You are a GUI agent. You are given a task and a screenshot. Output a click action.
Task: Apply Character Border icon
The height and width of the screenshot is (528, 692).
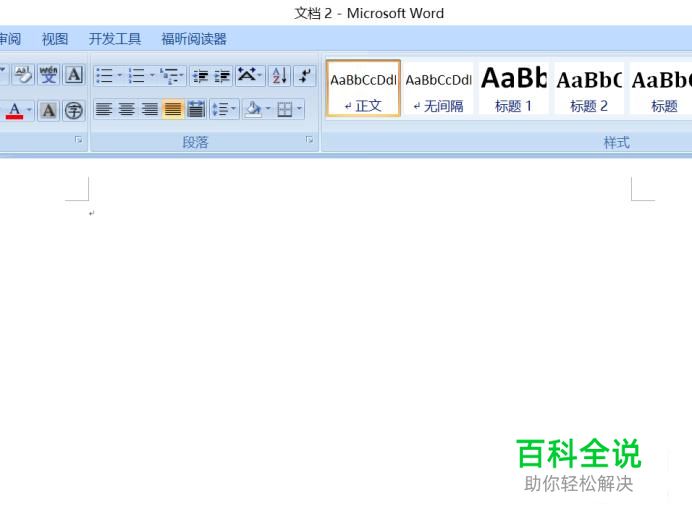[74, 75]
